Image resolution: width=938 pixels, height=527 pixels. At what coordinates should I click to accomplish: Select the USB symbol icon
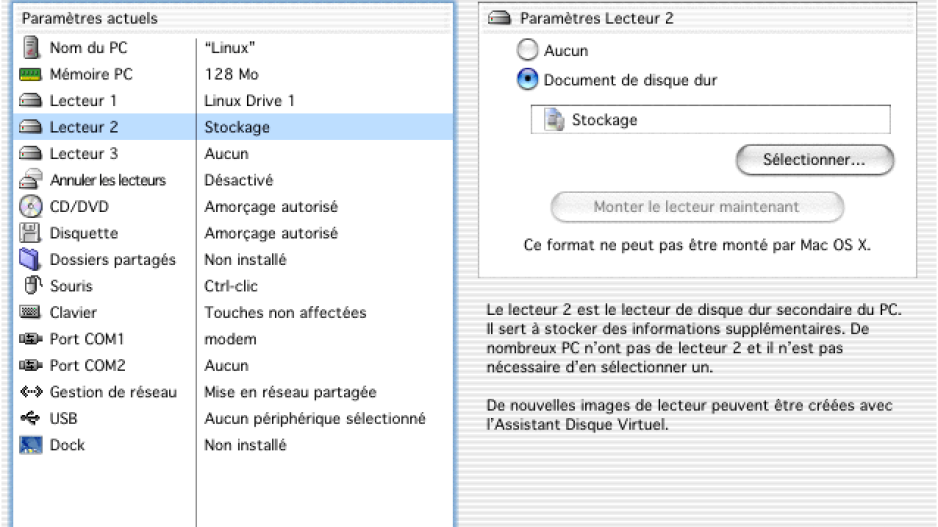(x=31, y=418)
